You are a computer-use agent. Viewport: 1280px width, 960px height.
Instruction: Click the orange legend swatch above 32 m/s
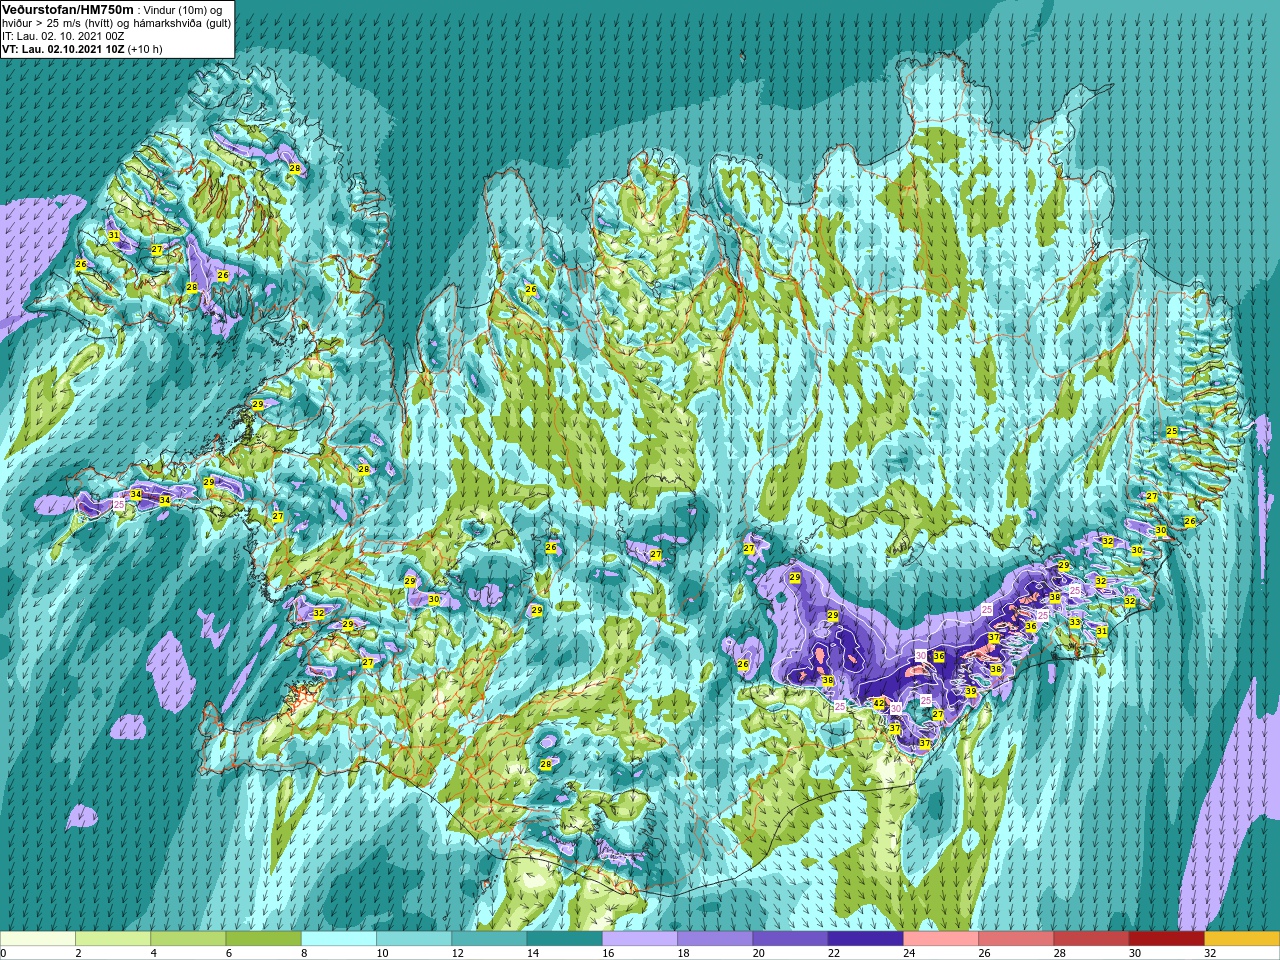click(1242, 939)
